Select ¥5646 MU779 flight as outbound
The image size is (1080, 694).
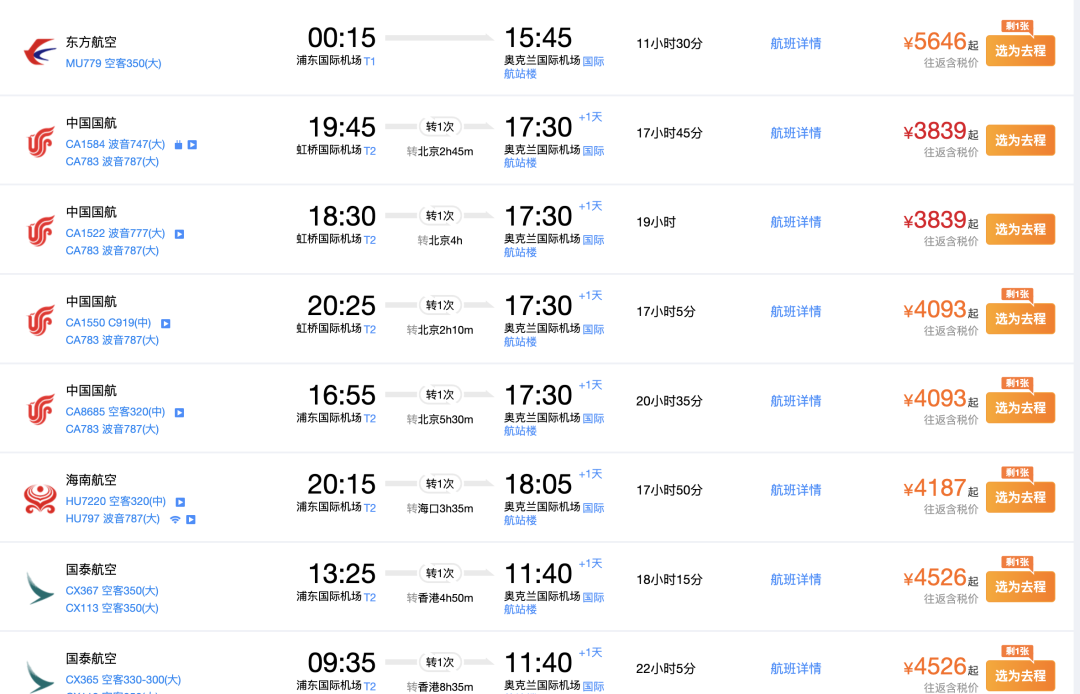point(1020,51)
